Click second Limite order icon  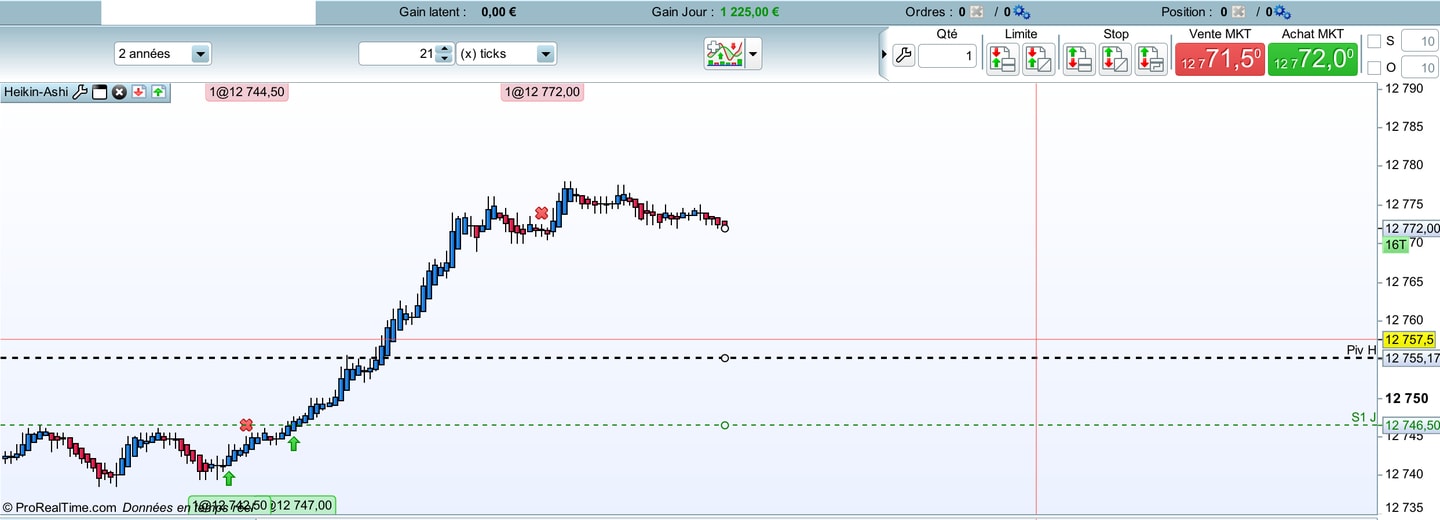[x=1039, y=59]
